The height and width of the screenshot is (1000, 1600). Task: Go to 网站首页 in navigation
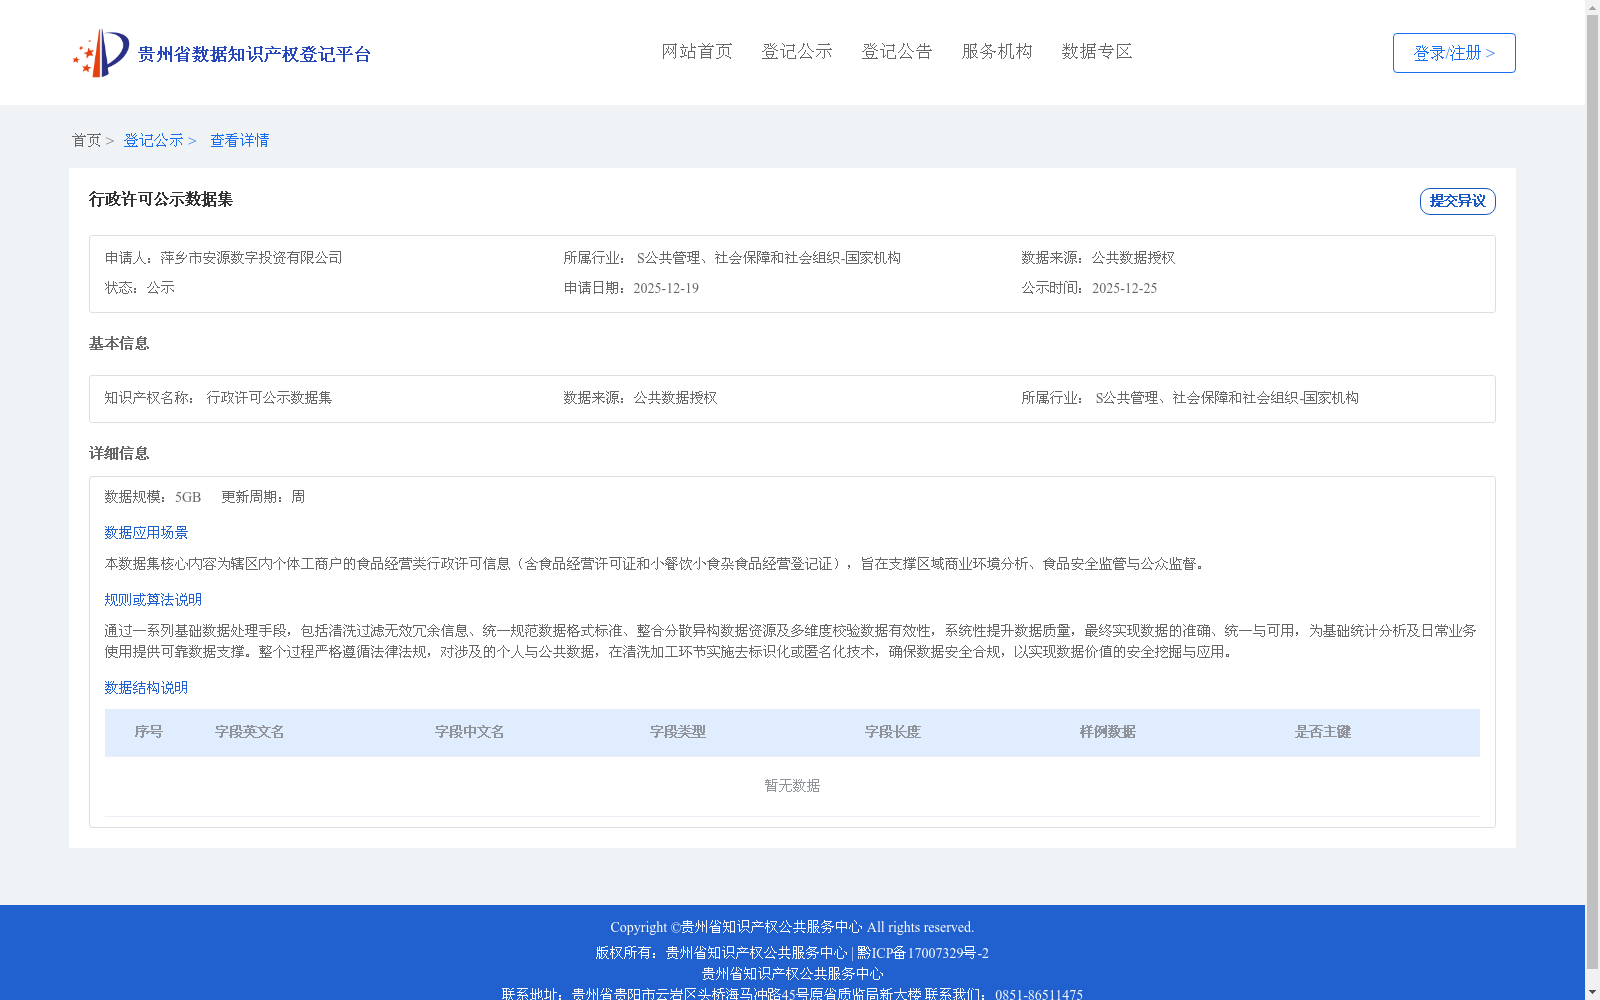coord(697,51)
